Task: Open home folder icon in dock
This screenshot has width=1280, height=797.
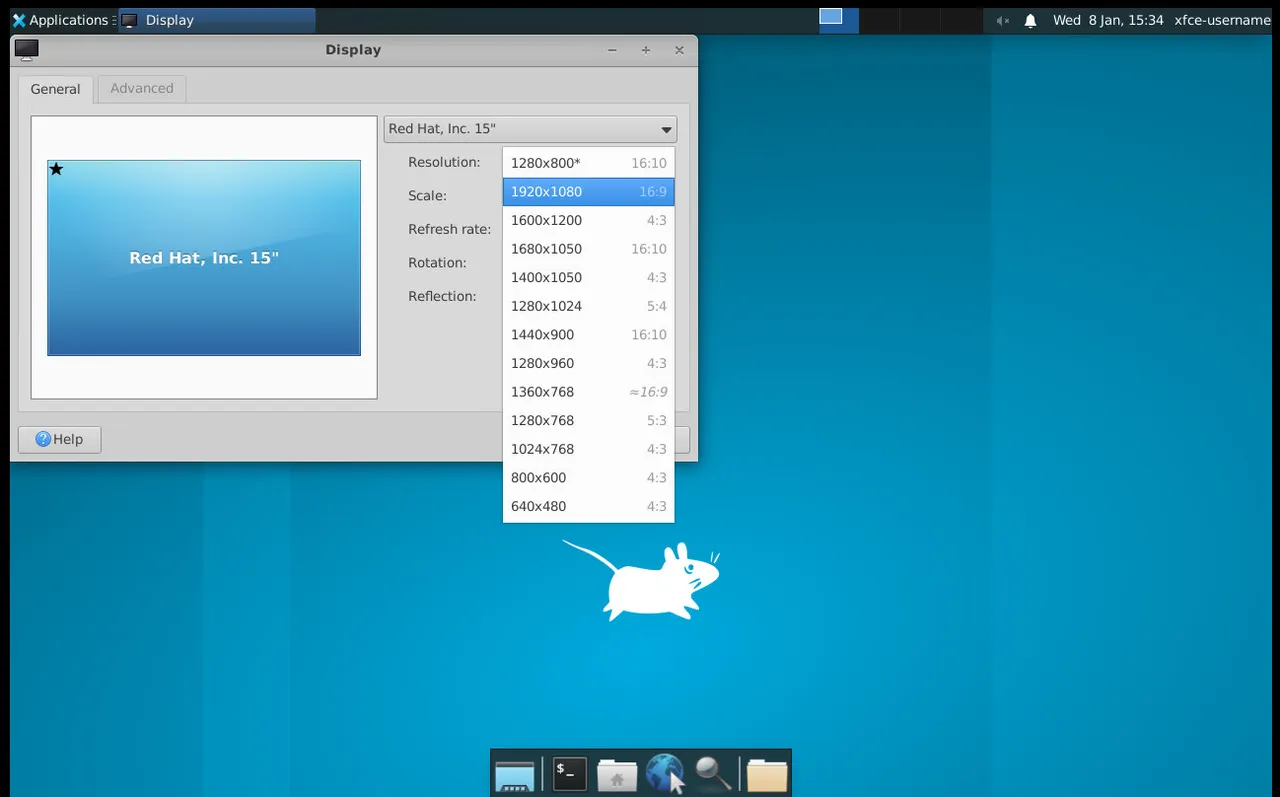Action: click(x=617, y=775)
